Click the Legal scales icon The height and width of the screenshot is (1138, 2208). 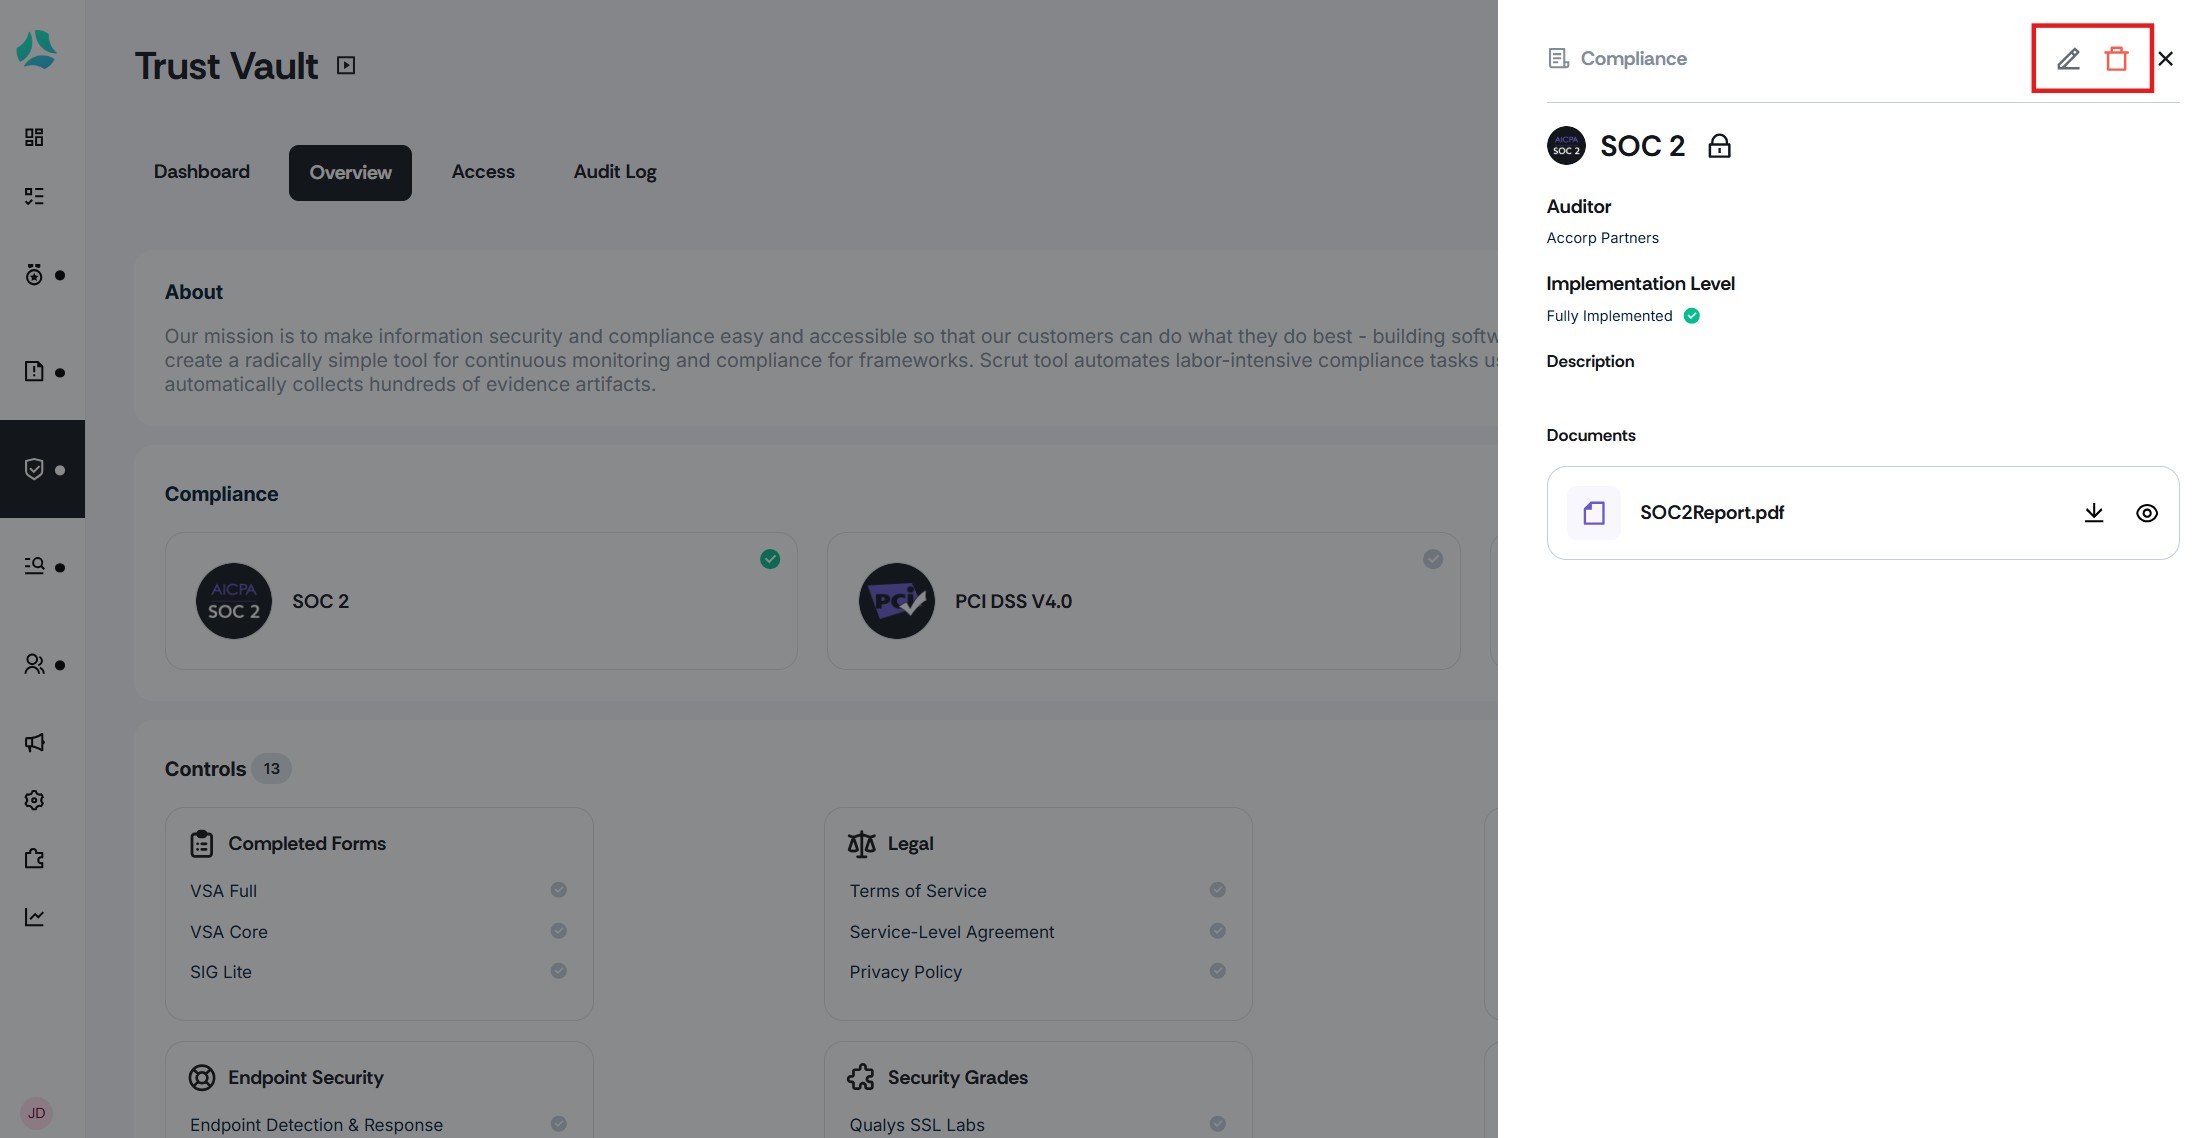point(861,844)
